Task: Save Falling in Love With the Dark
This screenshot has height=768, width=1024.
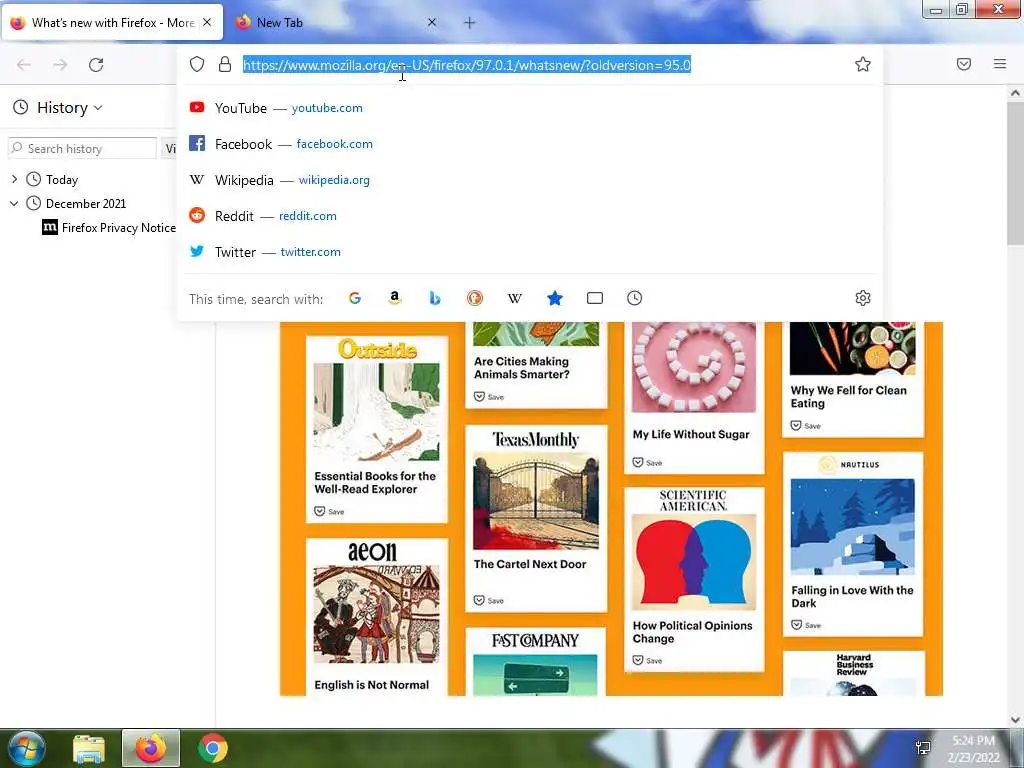Action: coord(805,625)
